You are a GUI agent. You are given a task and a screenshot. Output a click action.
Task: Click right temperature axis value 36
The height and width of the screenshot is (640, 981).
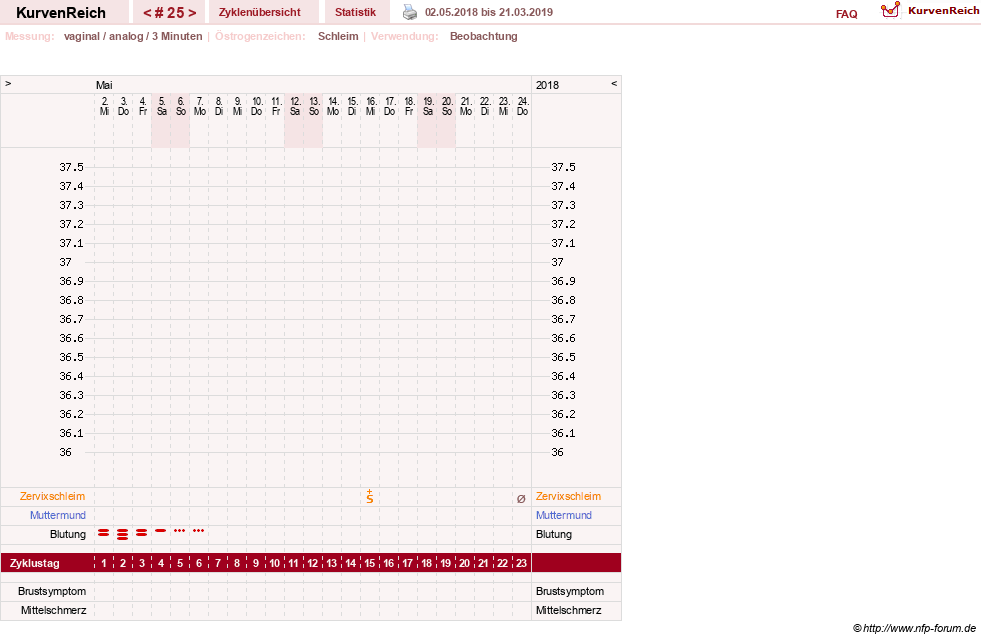point(557,452)
